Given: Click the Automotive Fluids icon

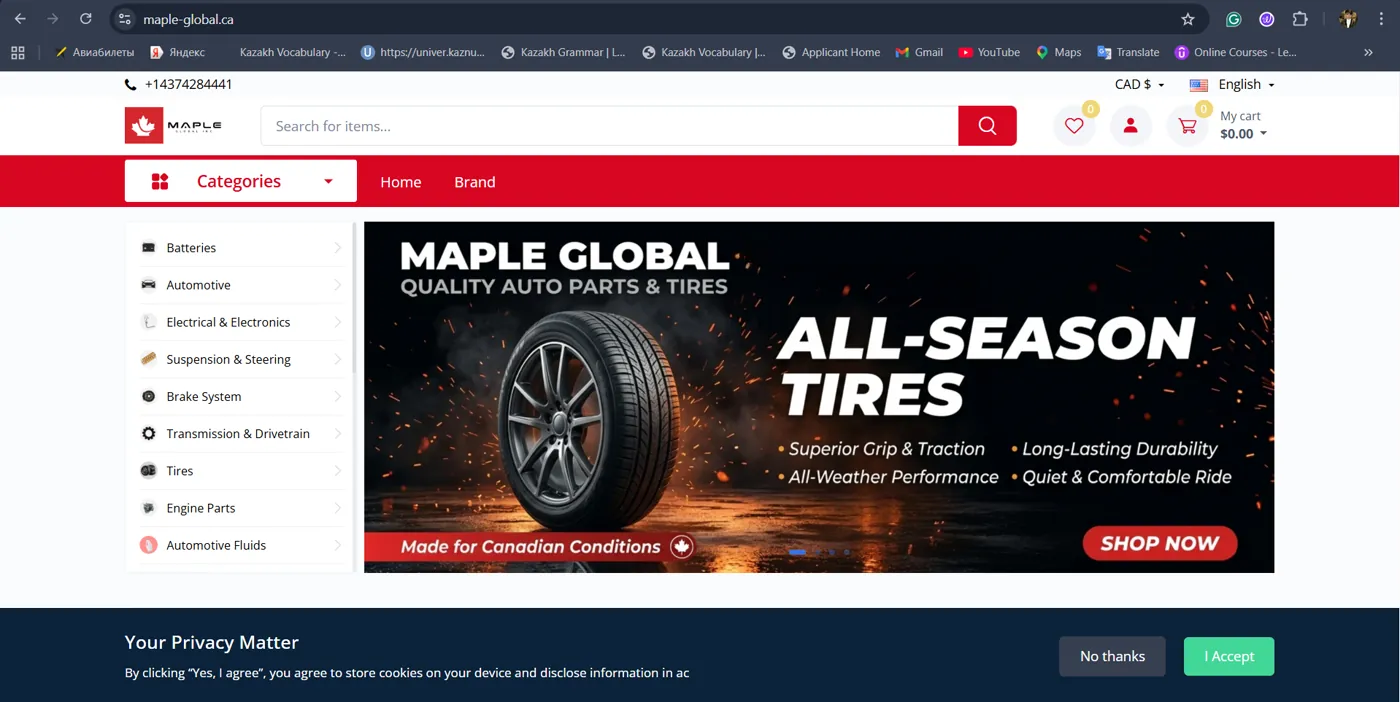Looking at the screenshot, I should (148, 545).
